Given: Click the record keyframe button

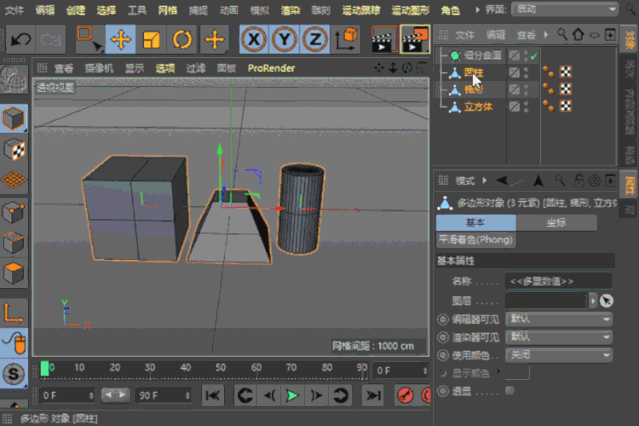Looking at the screenshot, I should coord(405,396).
